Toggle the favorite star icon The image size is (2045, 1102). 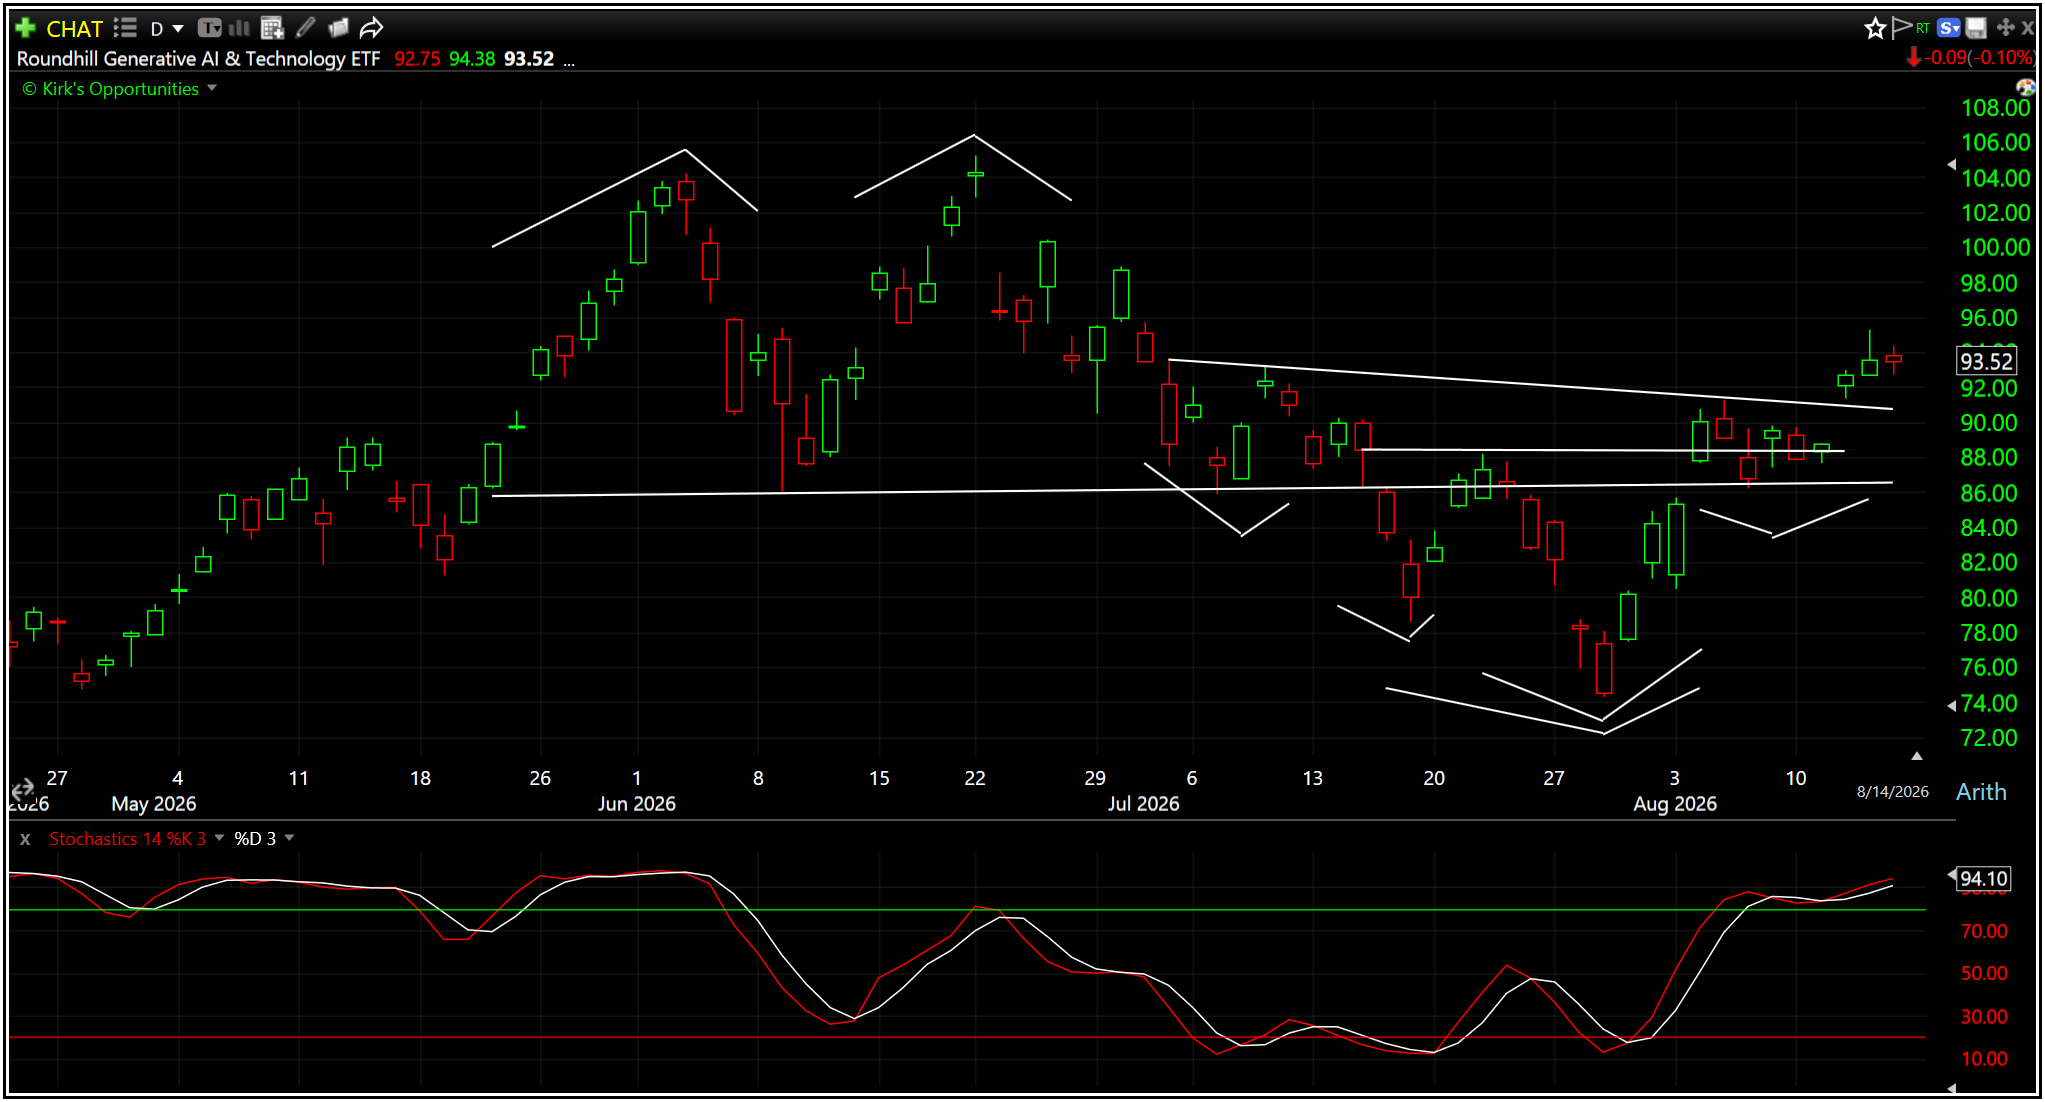[1875, 28]
